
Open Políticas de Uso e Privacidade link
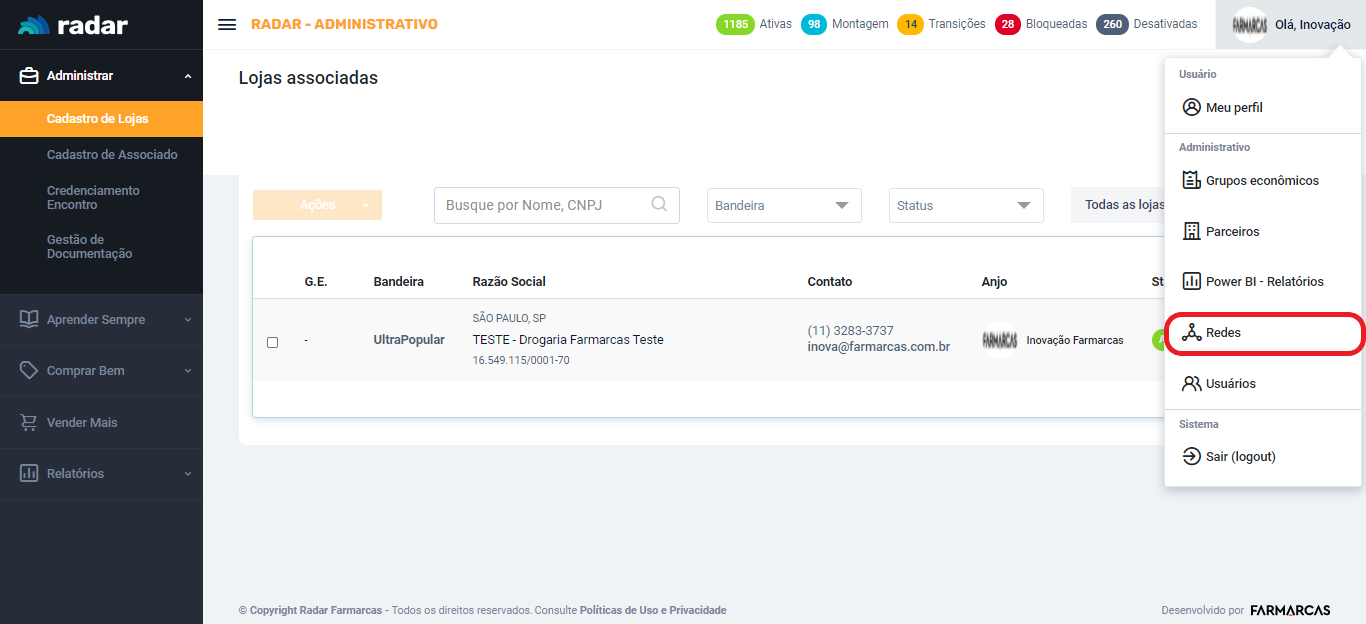pyautogui.click(x=652, y=610)
